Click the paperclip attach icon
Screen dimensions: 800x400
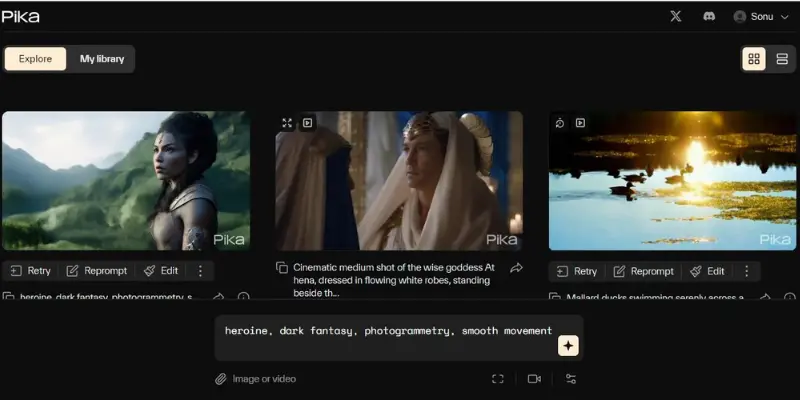tap(221, 379)
